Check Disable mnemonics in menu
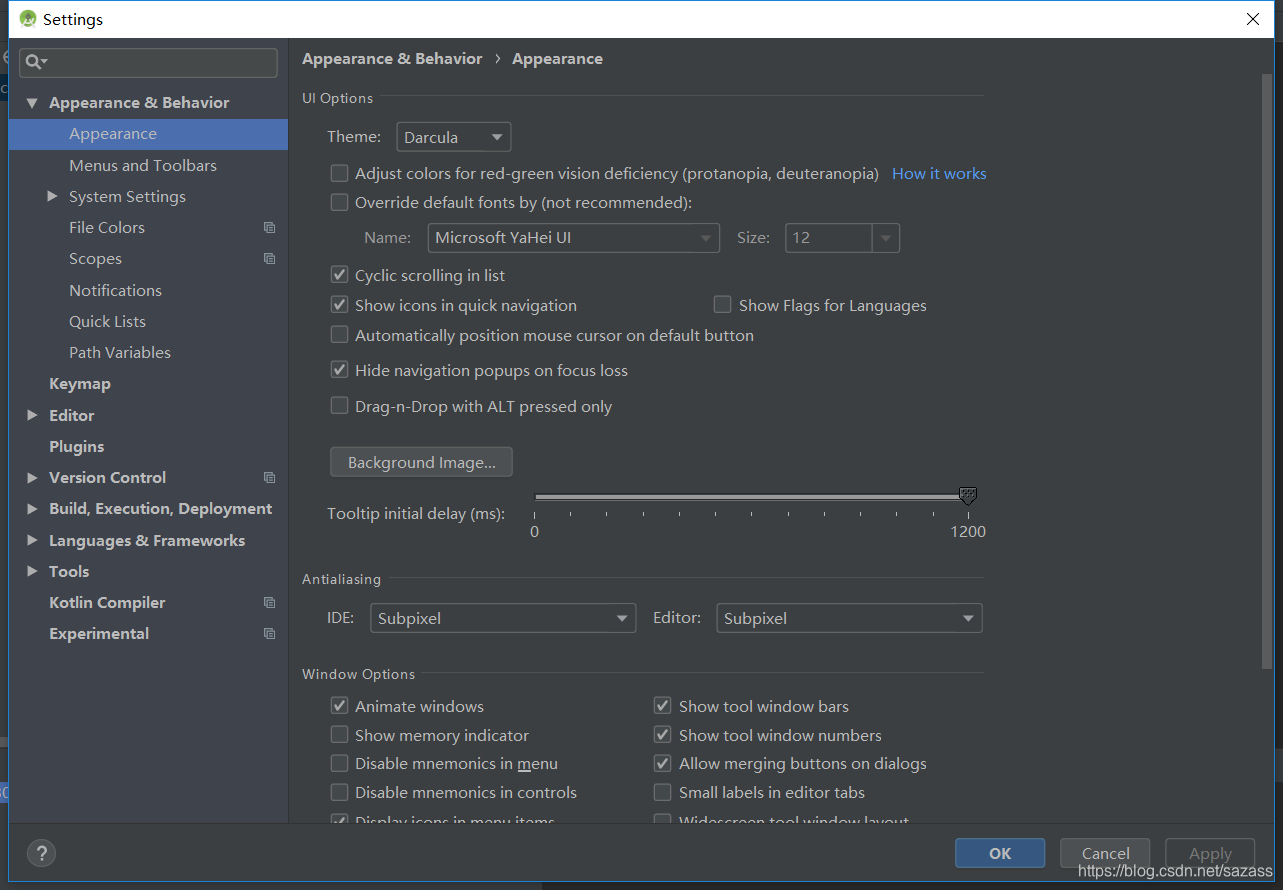Screen dimensions: 1283x890 click(340, 763)
